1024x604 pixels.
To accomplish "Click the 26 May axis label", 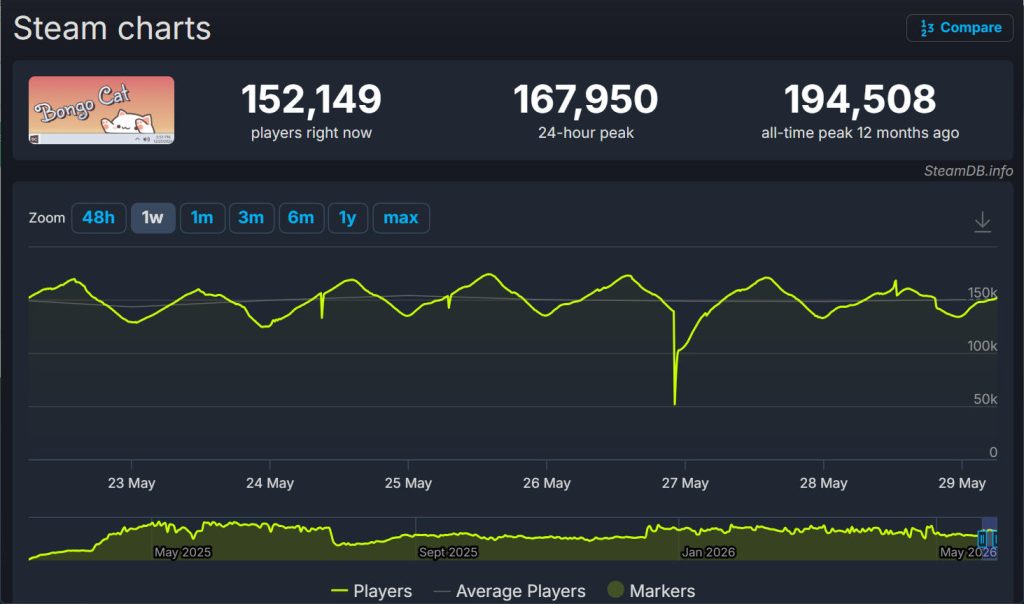I will tap(547, 483).
